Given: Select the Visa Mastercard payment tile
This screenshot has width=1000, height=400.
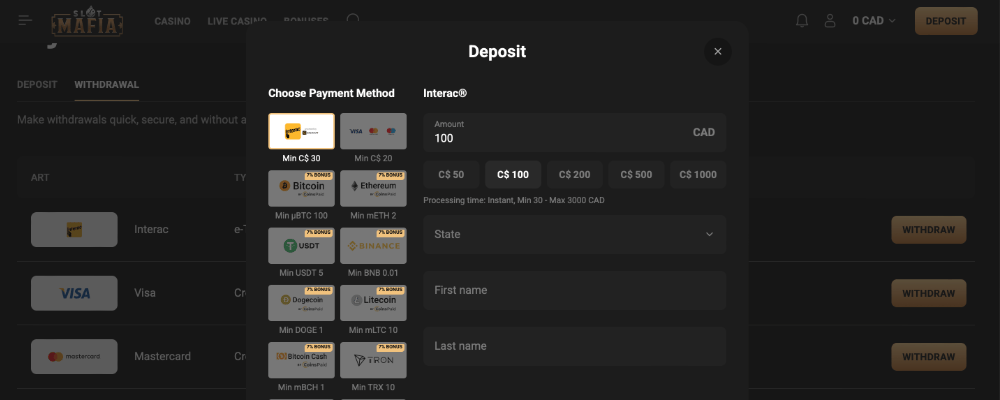Looking at the screenshot, I should point(373,131).
